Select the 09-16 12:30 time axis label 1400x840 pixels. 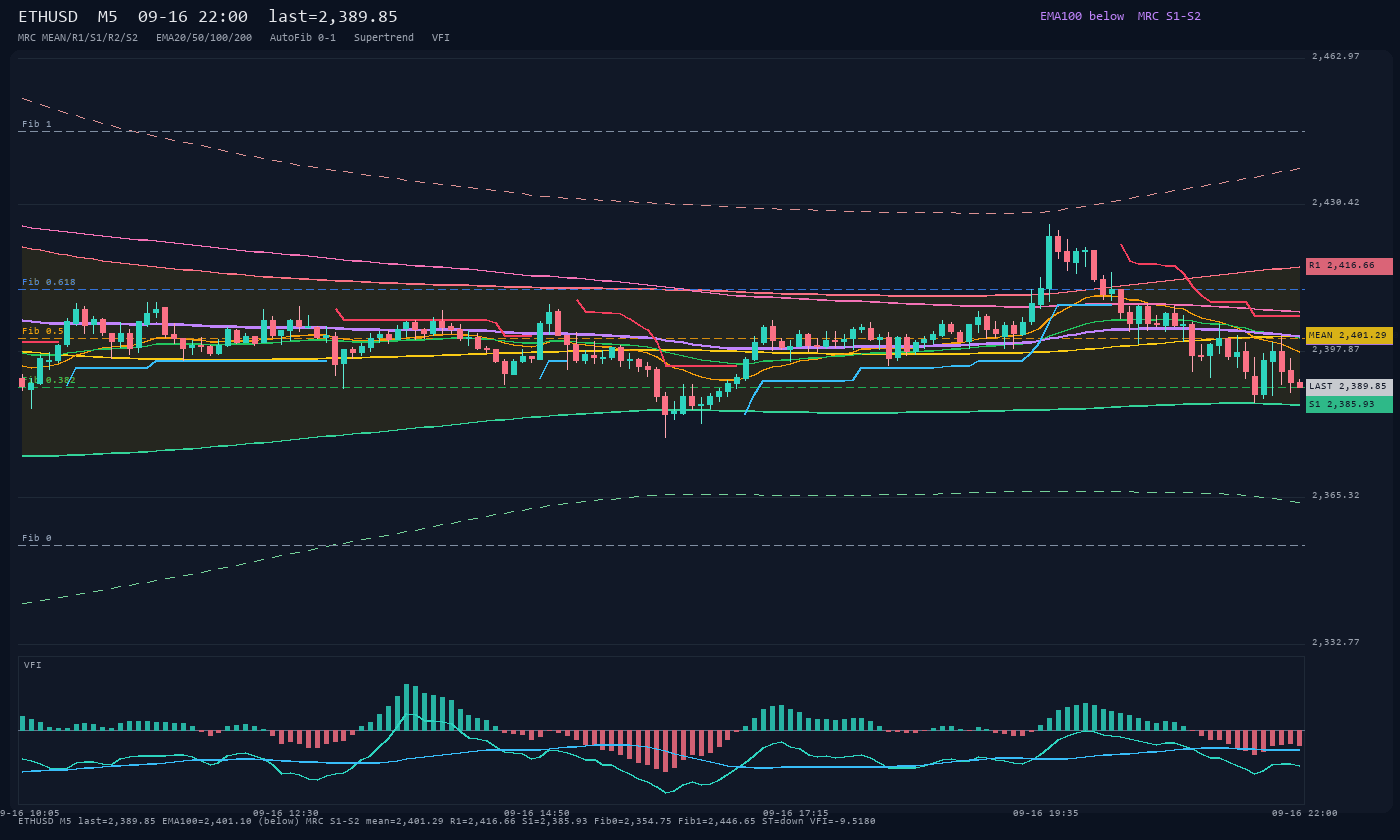(x=286, y=813)
